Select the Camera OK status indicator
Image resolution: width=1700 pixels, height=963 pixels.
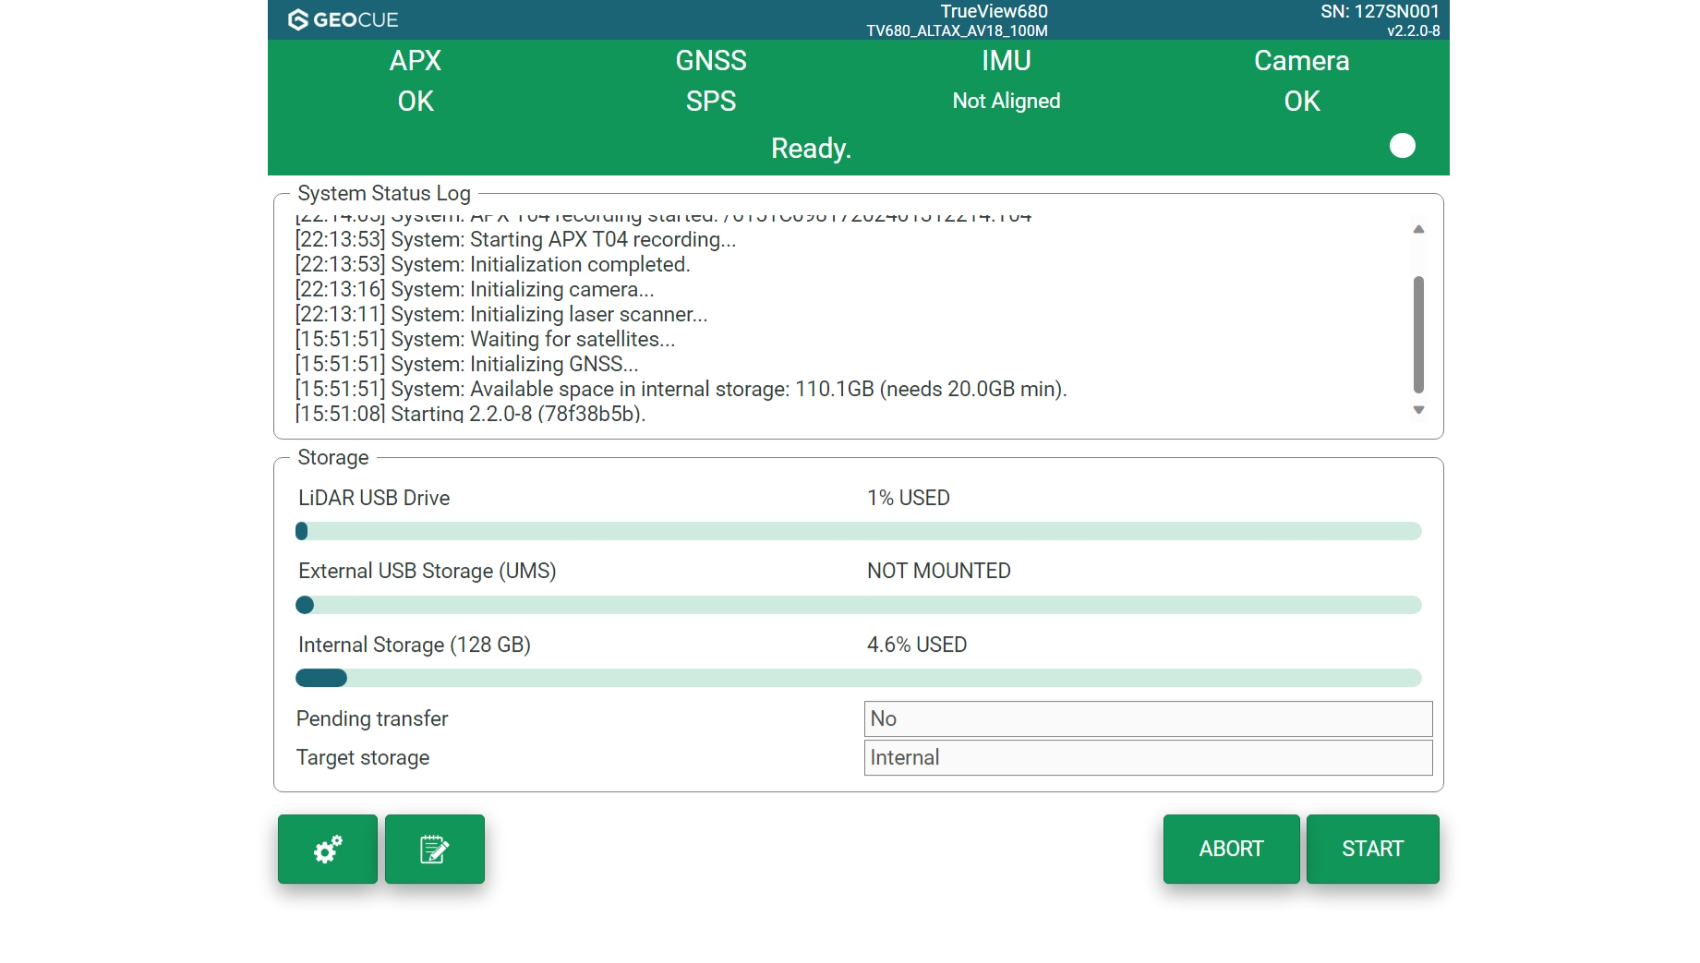[1301, 81]
